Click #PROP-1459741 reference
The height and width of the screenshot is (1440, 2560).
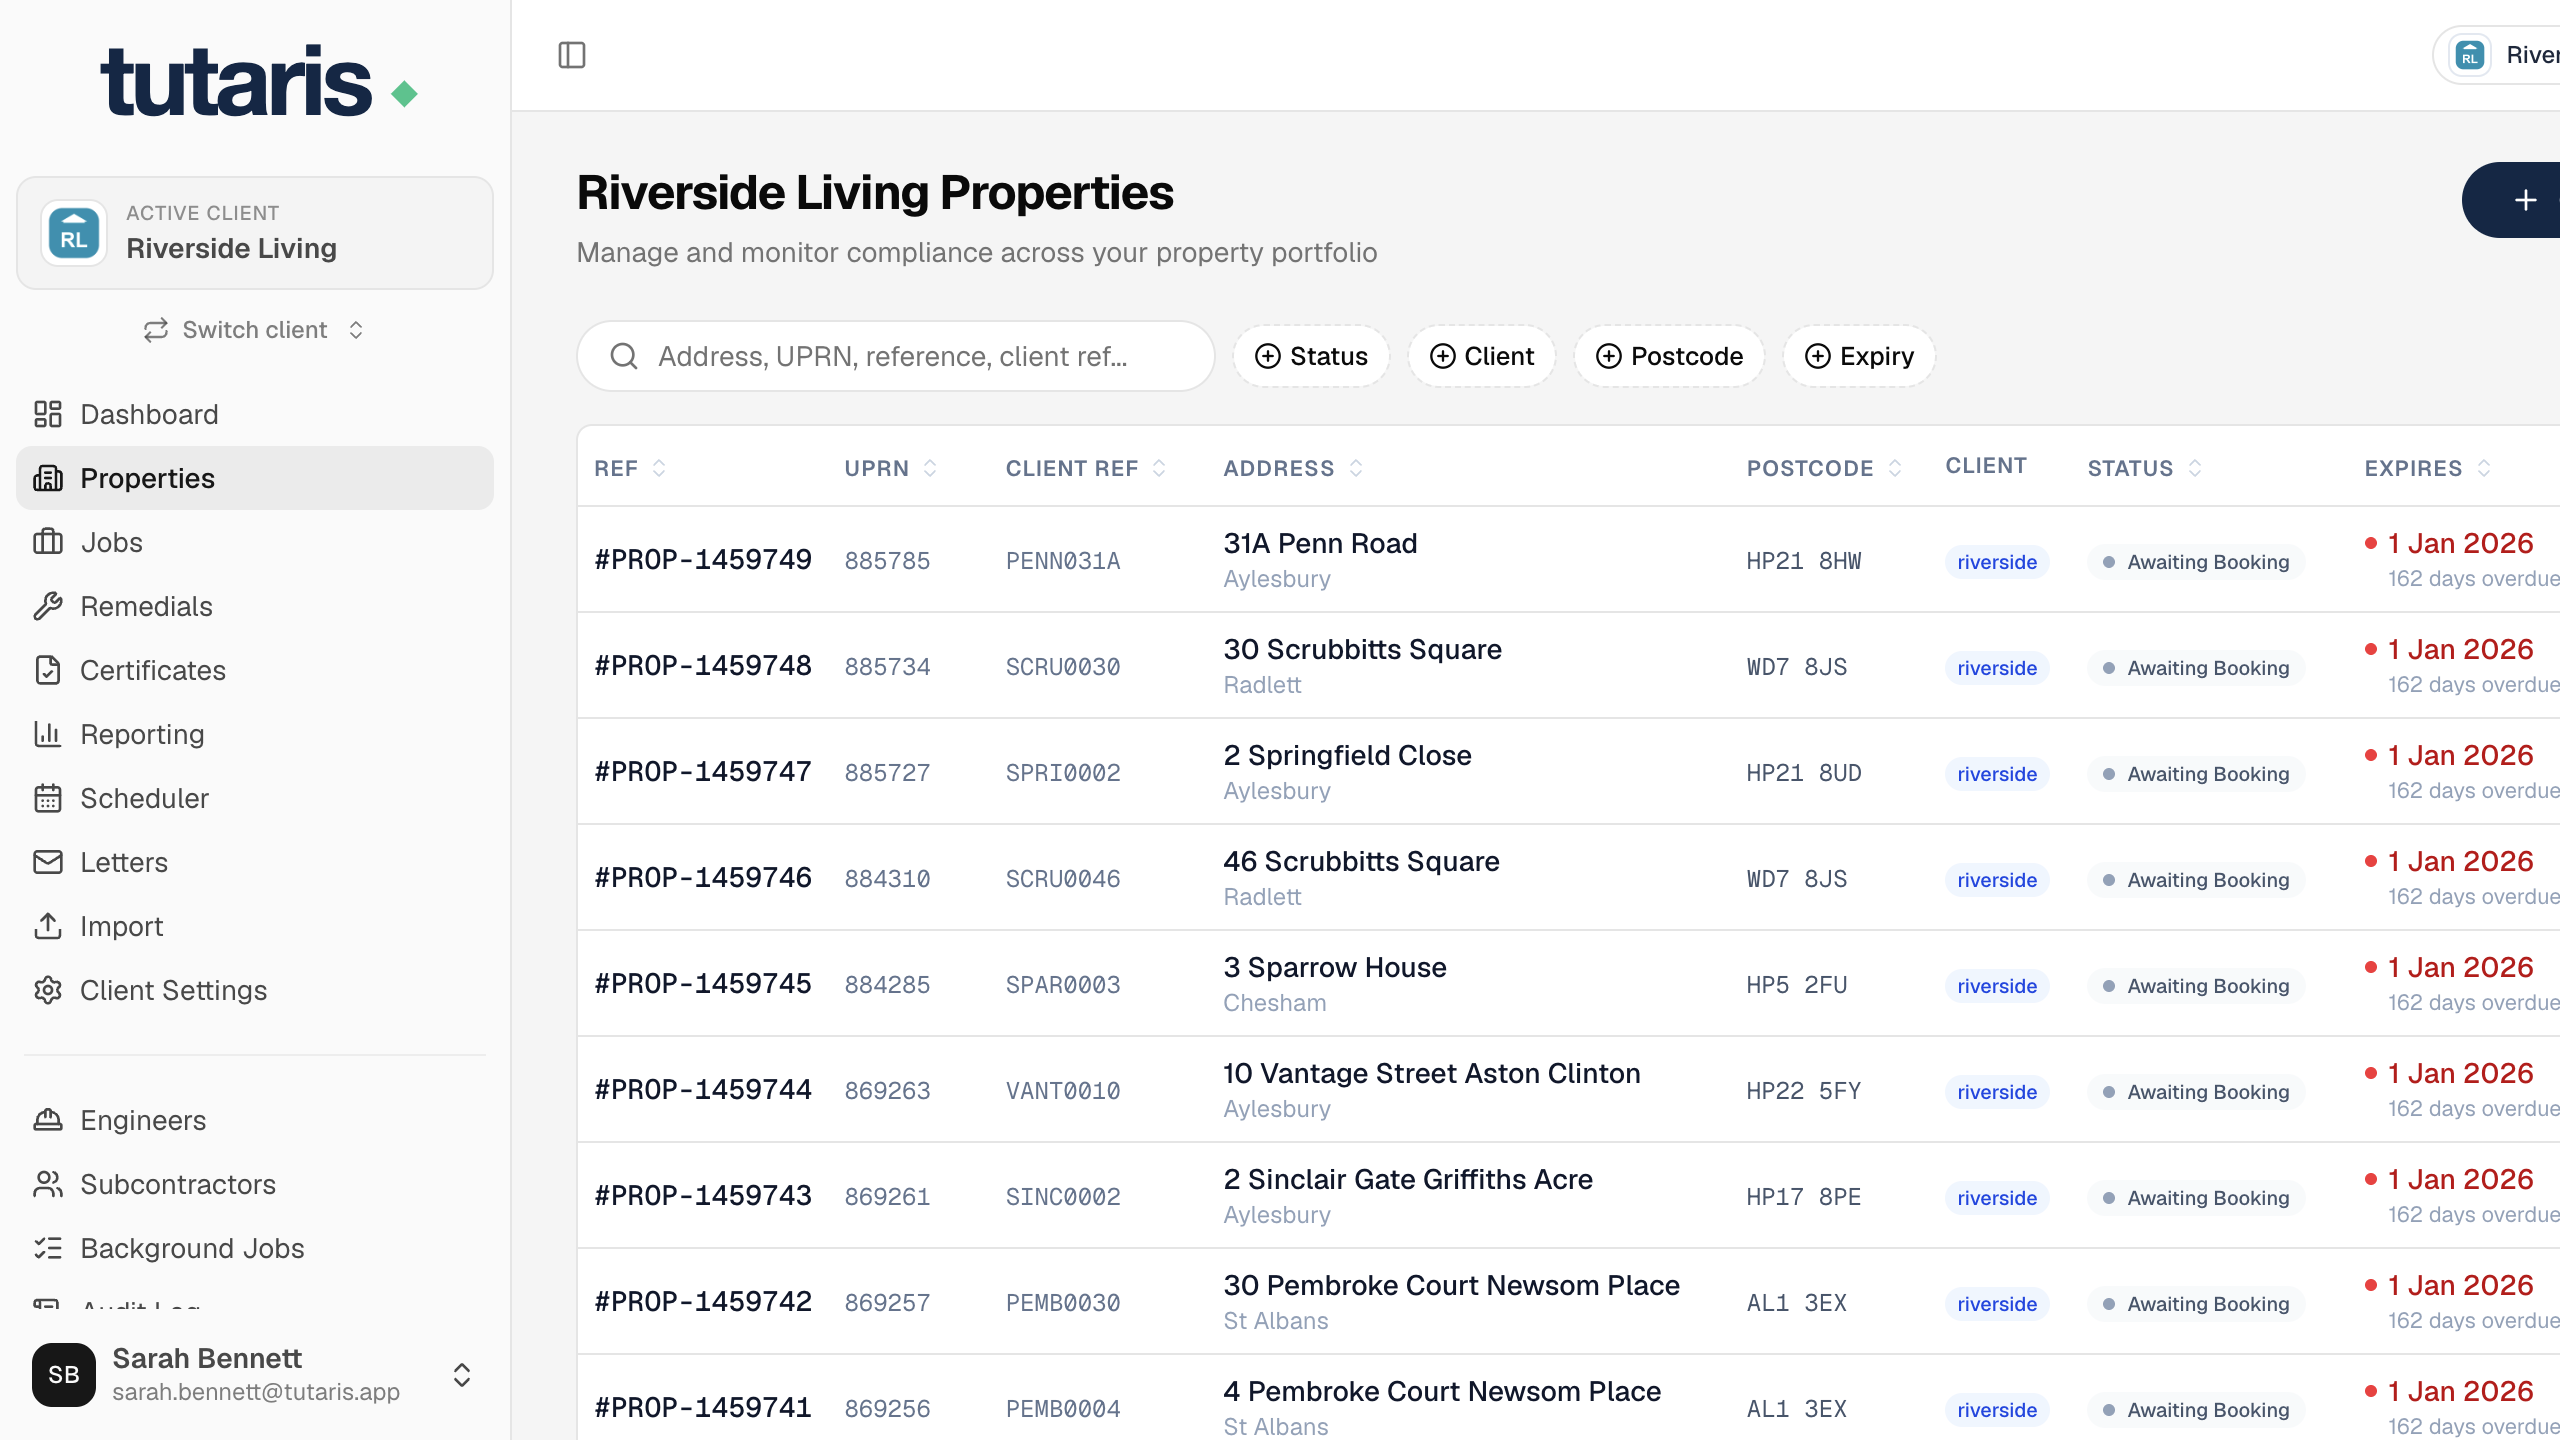click(x=703, y=1407)
